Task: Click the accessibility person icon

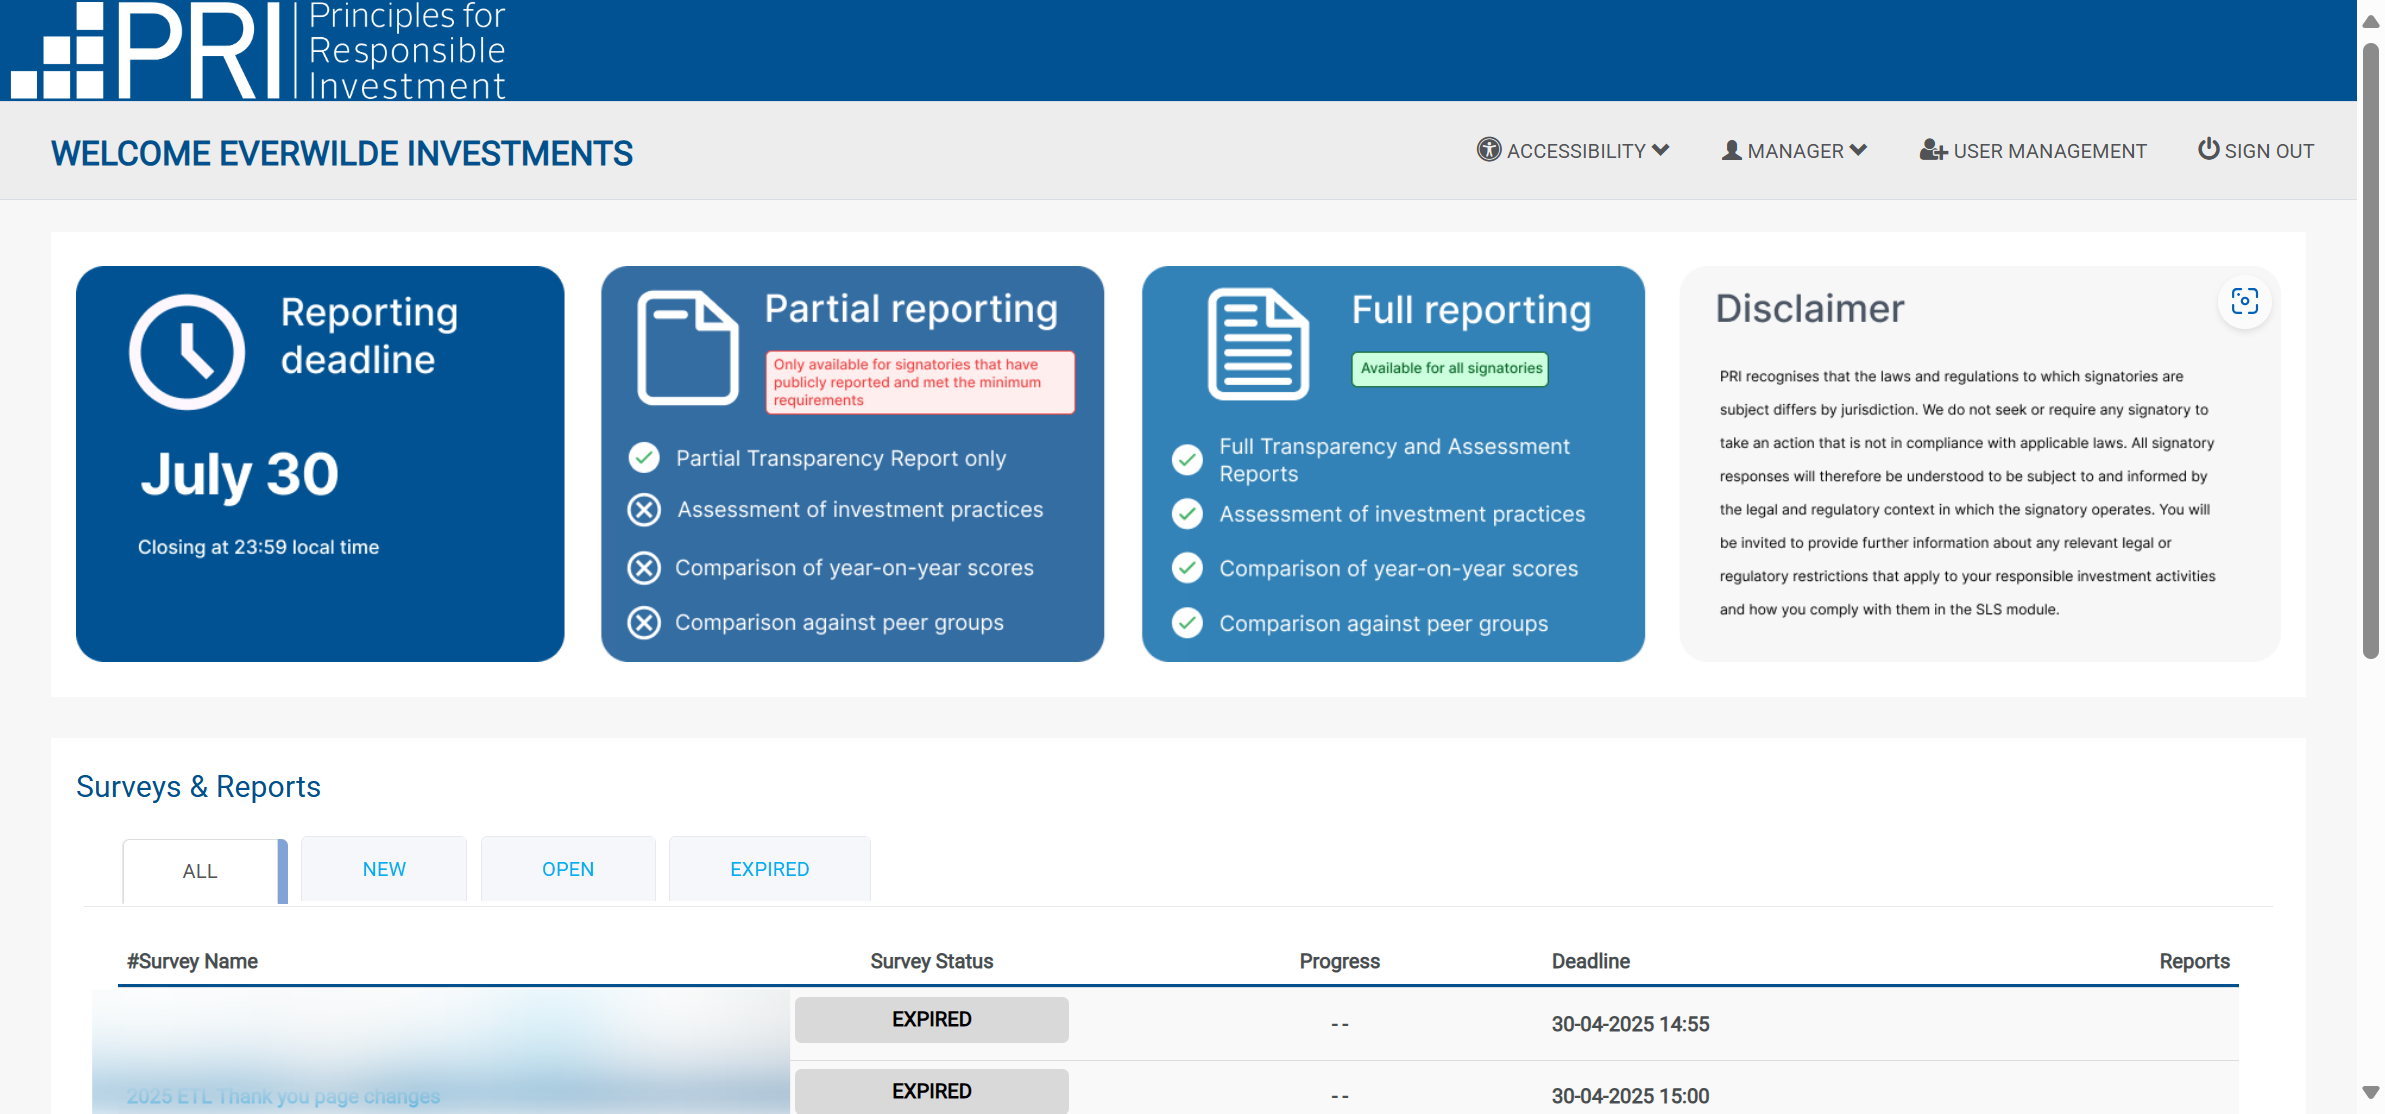Action: tap(1488, 150)
